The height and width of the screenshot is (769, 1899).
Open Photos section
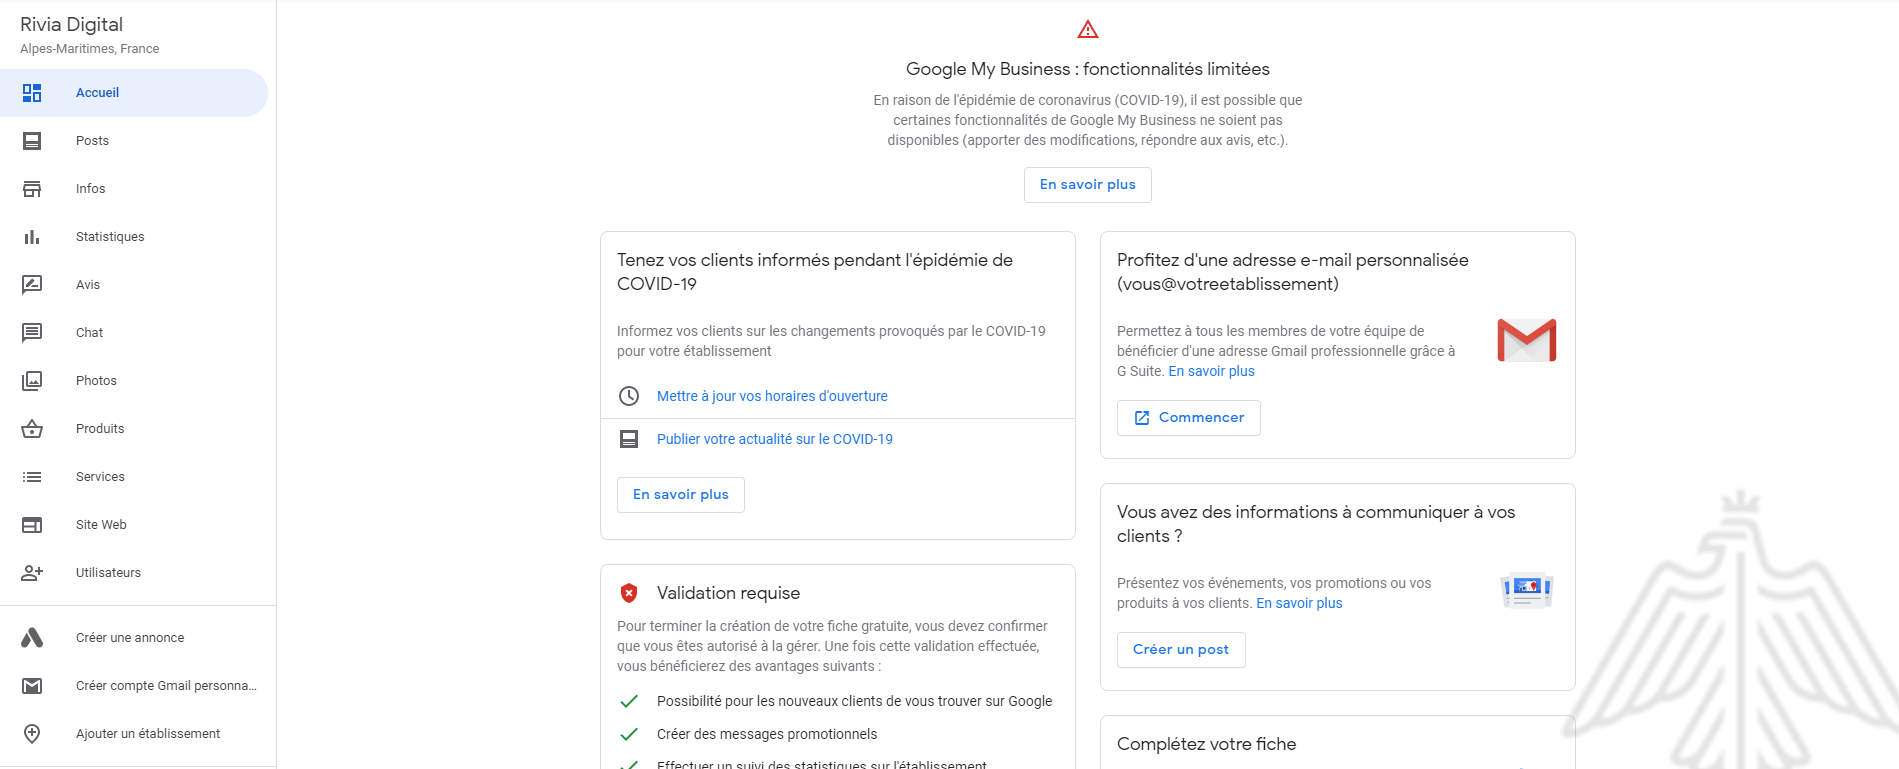(x=134, y=381)
